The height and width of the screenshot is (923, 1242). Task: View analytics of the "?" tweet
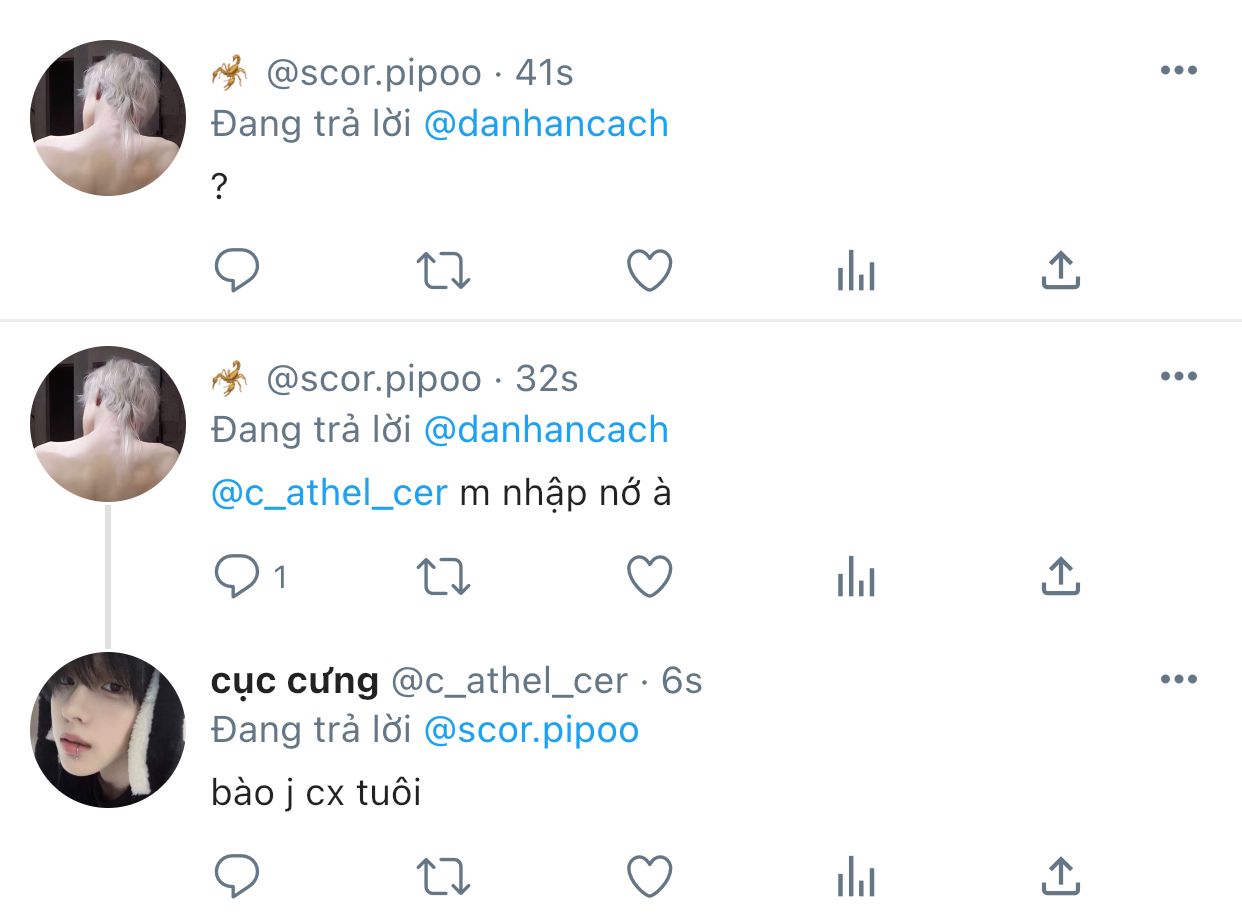[856, 270]
